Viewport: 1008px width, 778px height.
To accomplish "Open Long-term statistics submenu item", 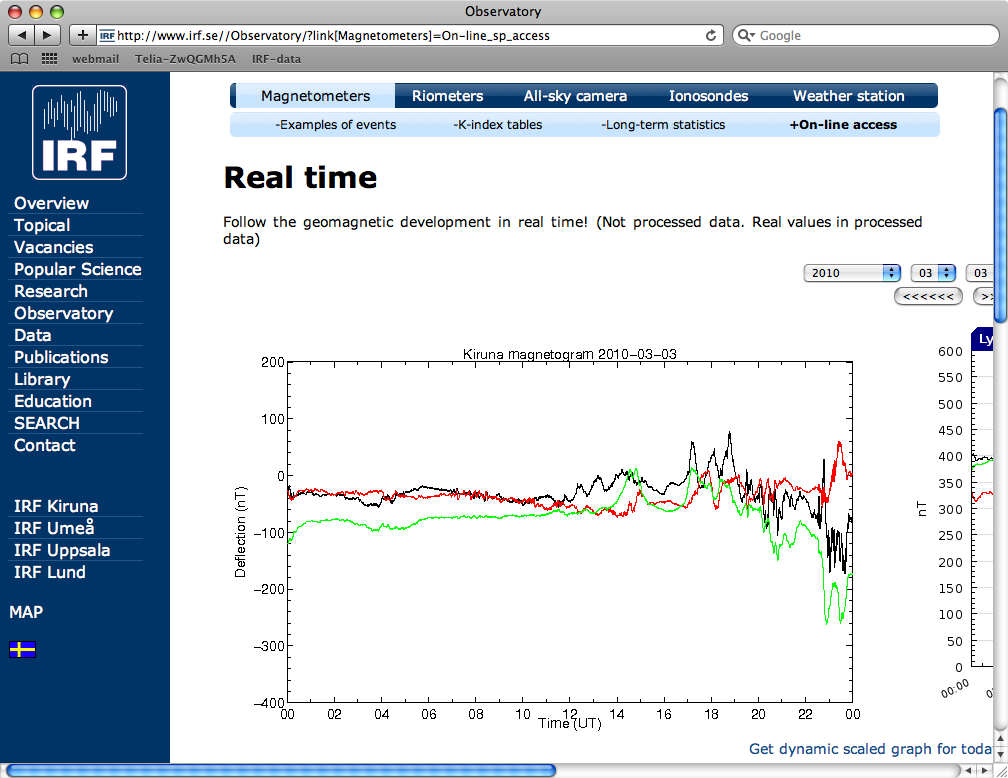I will click(x=663, y=125).
